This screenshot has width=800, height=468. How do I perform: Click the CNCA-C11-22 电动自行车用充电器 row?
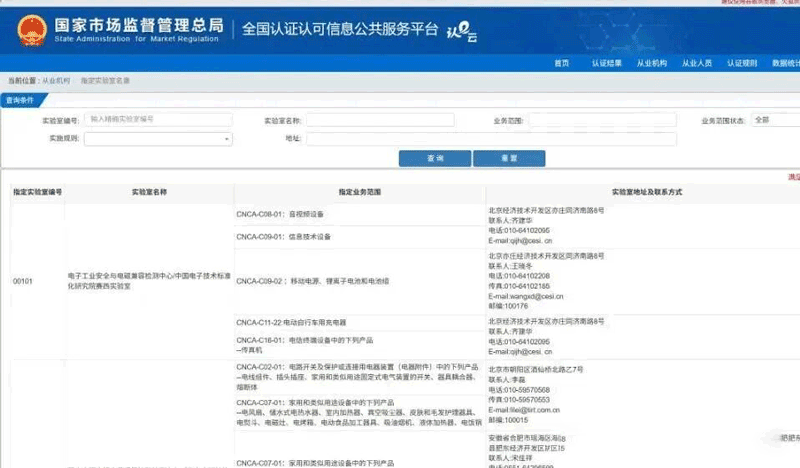[x=360, y=323]
